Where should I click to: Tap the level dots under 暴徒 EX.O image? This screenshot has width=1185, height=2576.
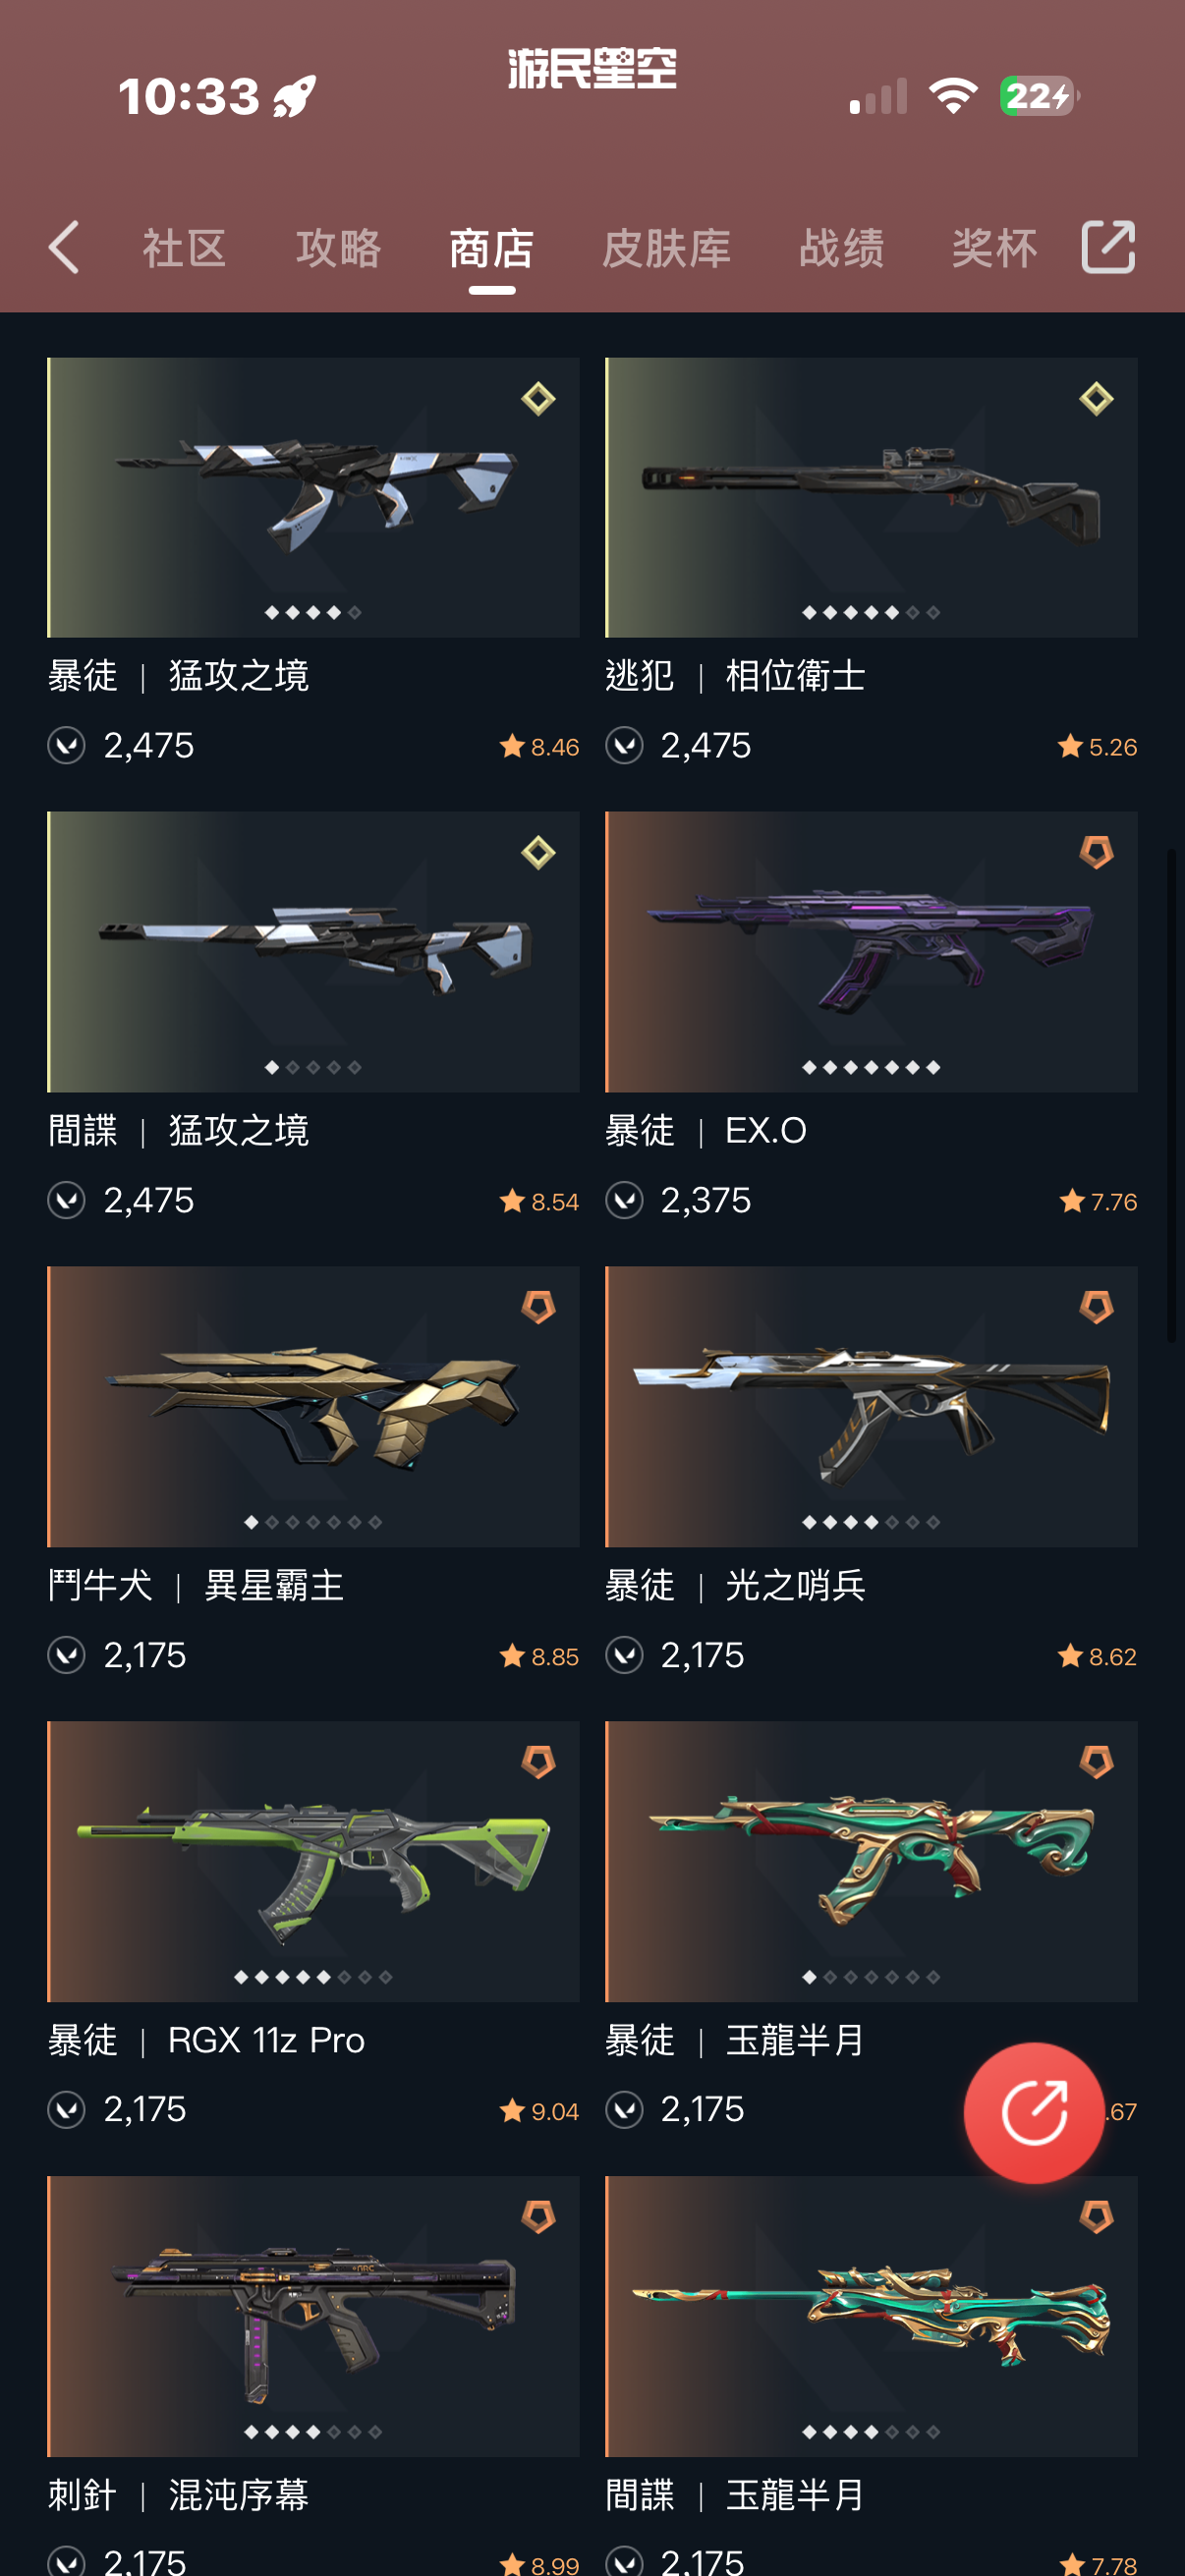[871, 1067]
